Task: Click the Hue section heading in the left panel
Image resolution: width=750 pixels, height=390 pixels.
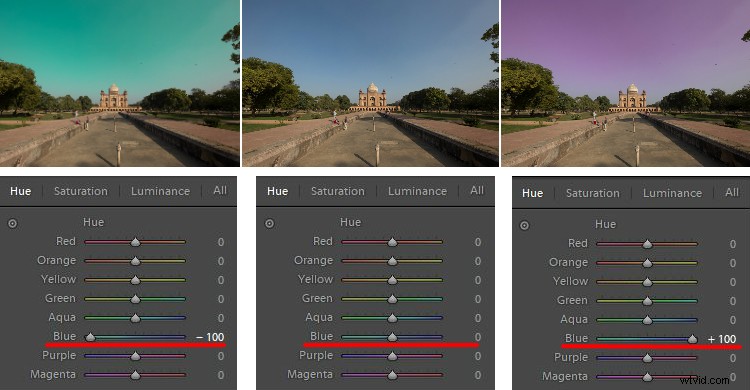Action: [93, 222]
